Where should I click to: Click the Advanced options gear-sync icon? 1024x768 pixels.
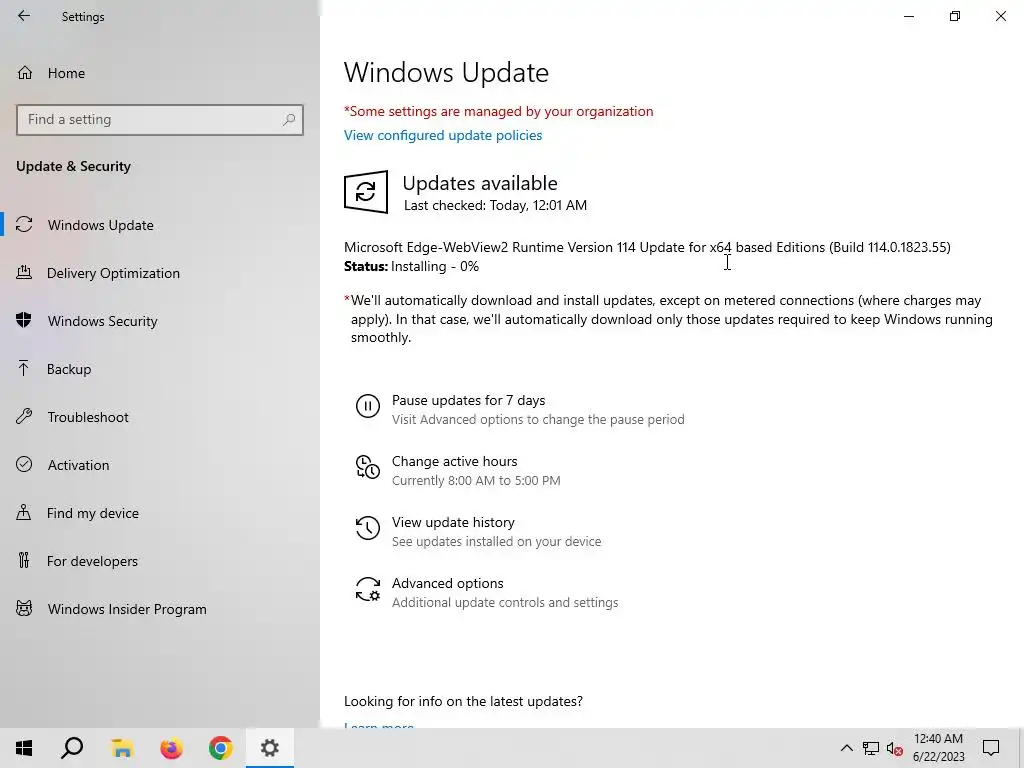pyautogui.click(x=368, y=589)
